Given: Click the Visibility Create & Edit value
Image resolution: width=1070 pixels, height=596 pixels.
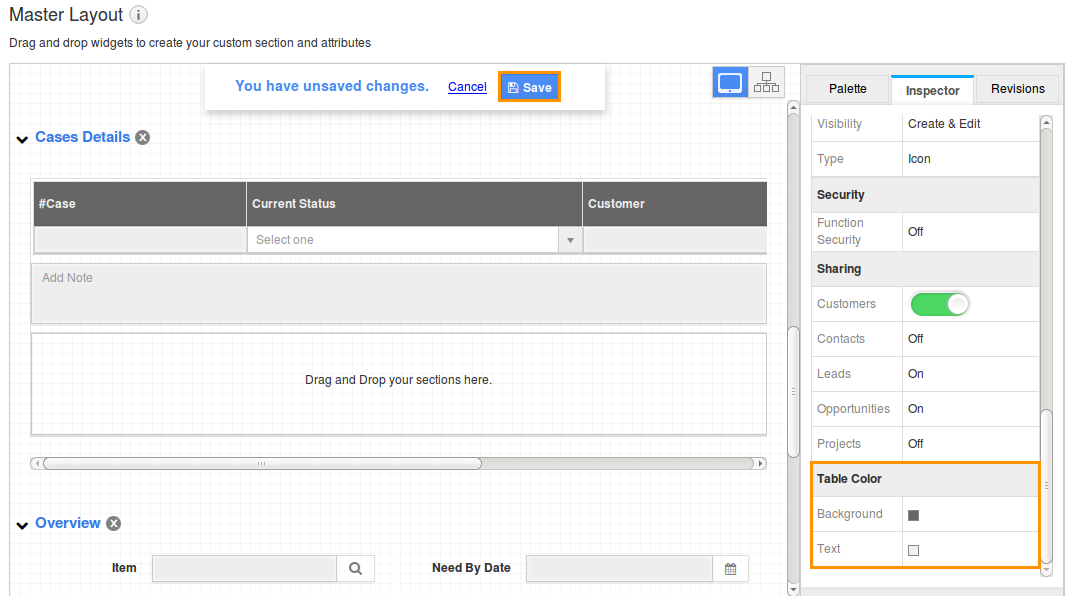Looking at the screenshot, I should click(944, 124).
